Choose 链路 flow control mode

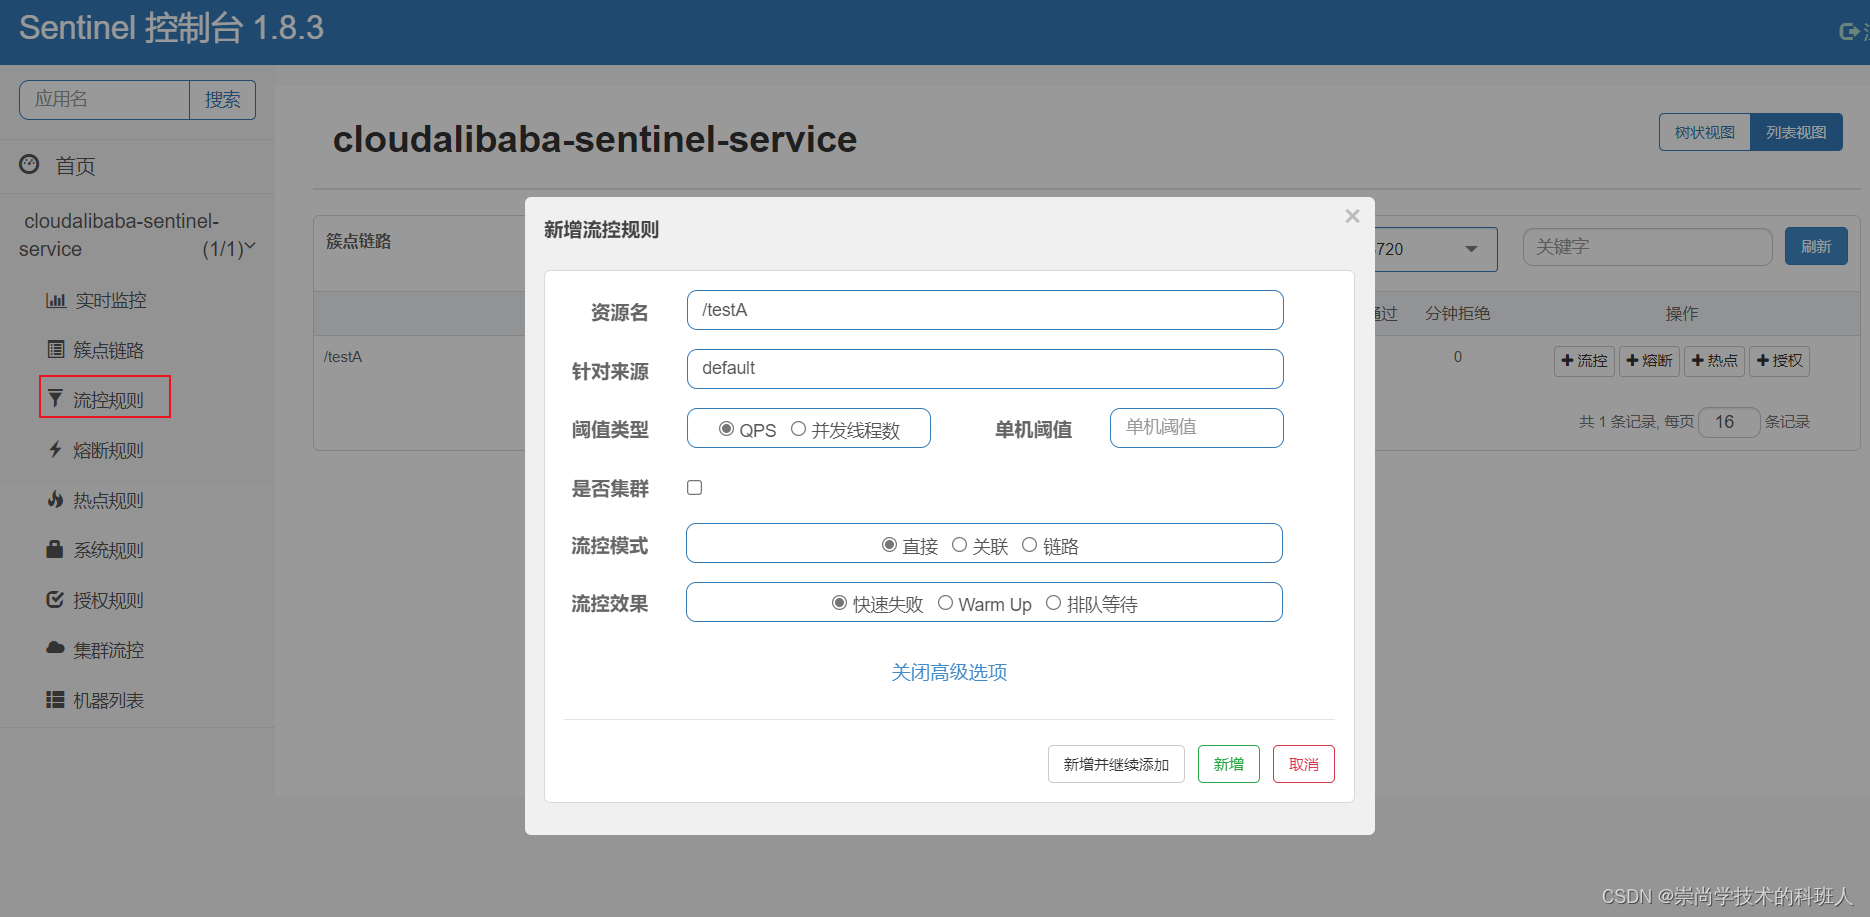pos(1029,545)
